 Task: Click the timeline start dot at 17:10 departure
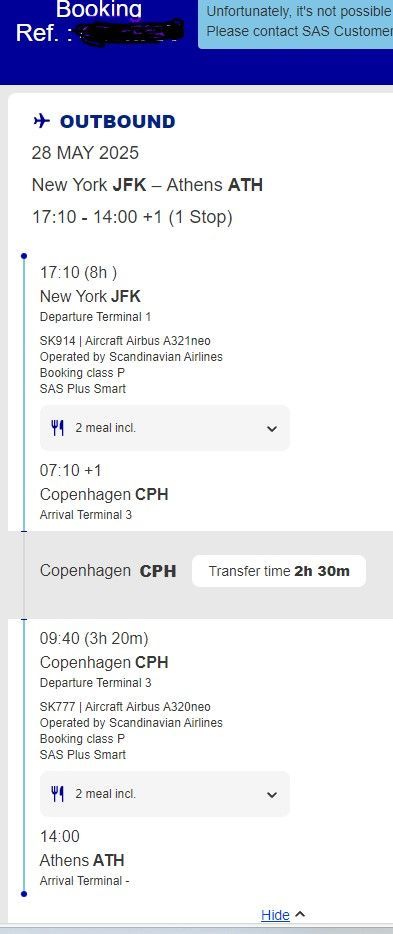click(x=24, y=256)
